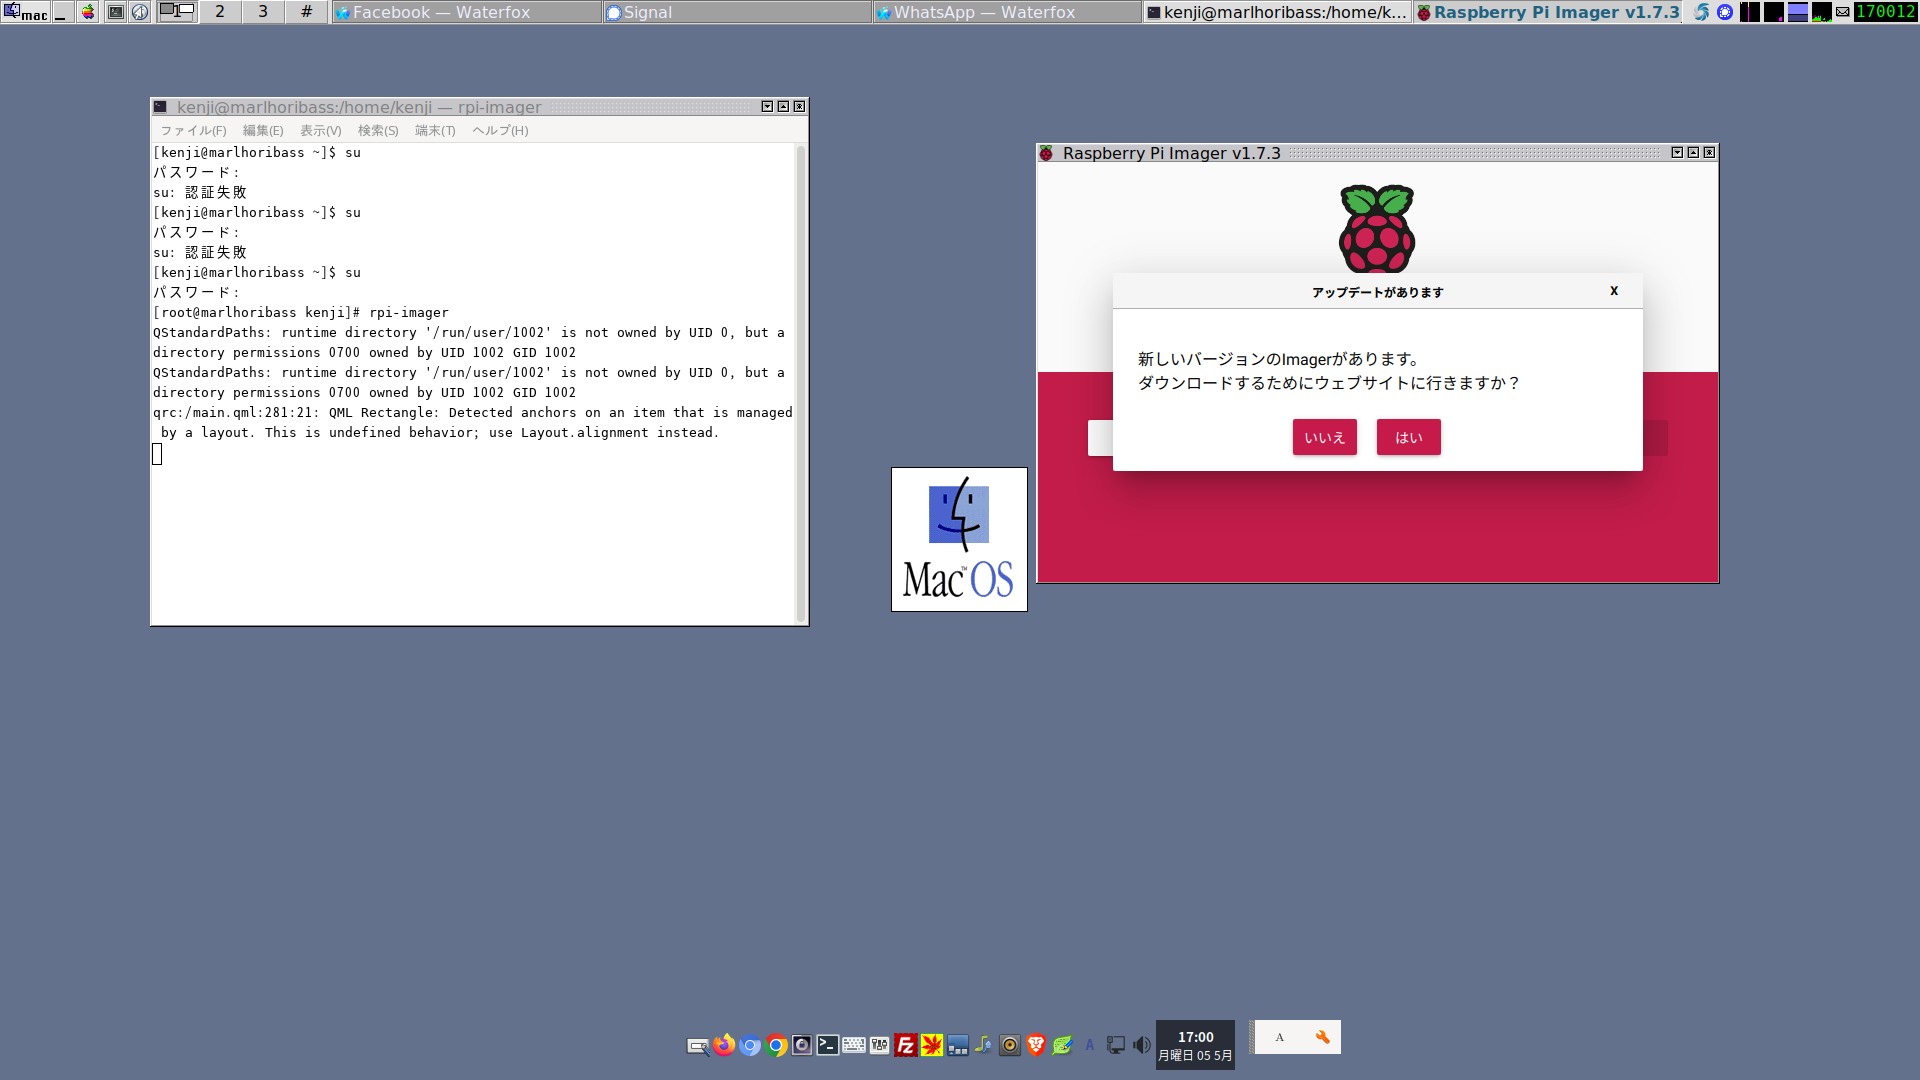
Task: Close the update dialog with X
Action: click(x=1613, y=291)
